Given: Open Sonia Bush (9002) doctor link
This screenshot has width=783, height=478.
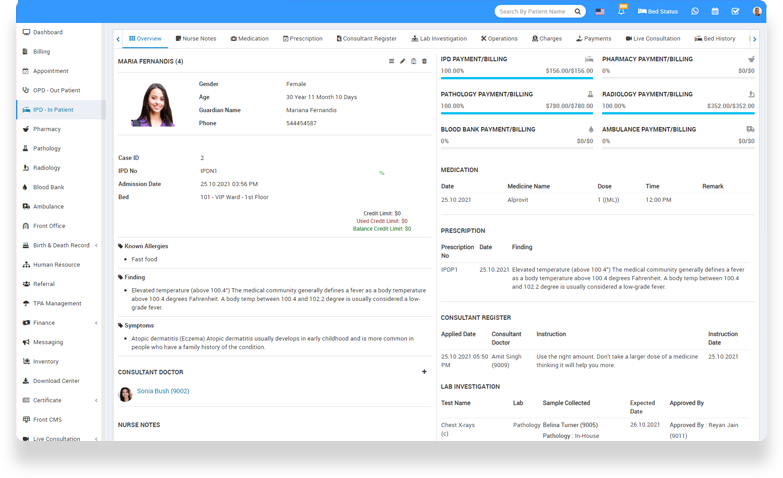Looking at the screenshot, I should [163, 391].
